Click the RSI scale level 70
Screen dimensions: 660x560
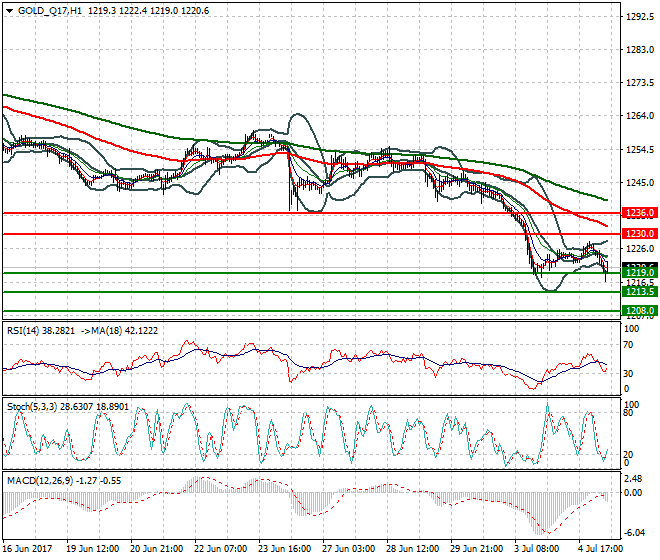pos(628,345)
